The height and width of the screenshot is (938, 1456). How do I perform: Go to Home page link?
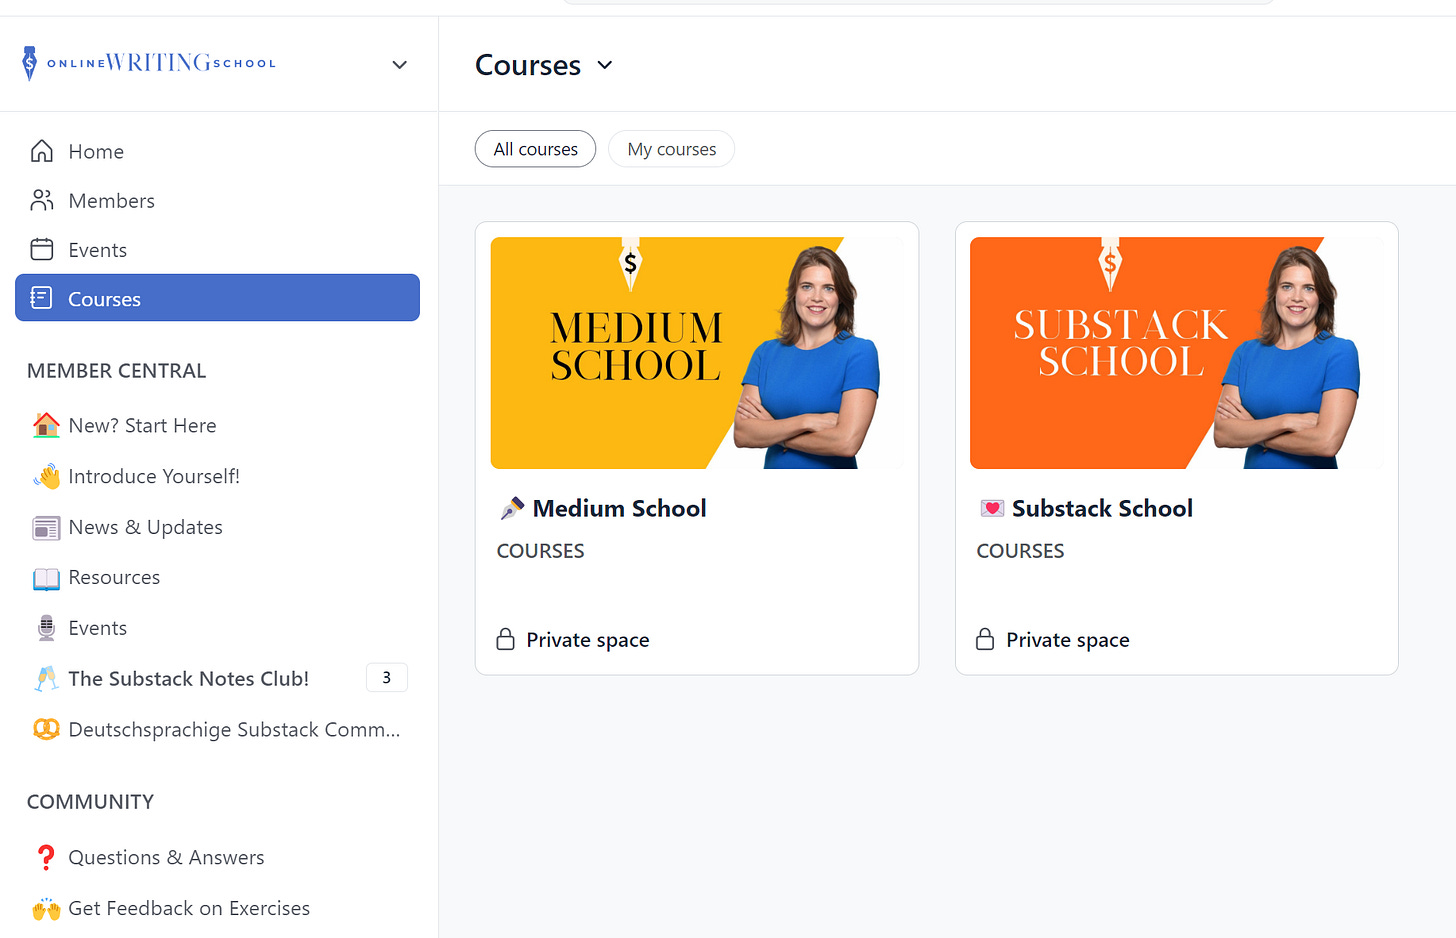96,151
